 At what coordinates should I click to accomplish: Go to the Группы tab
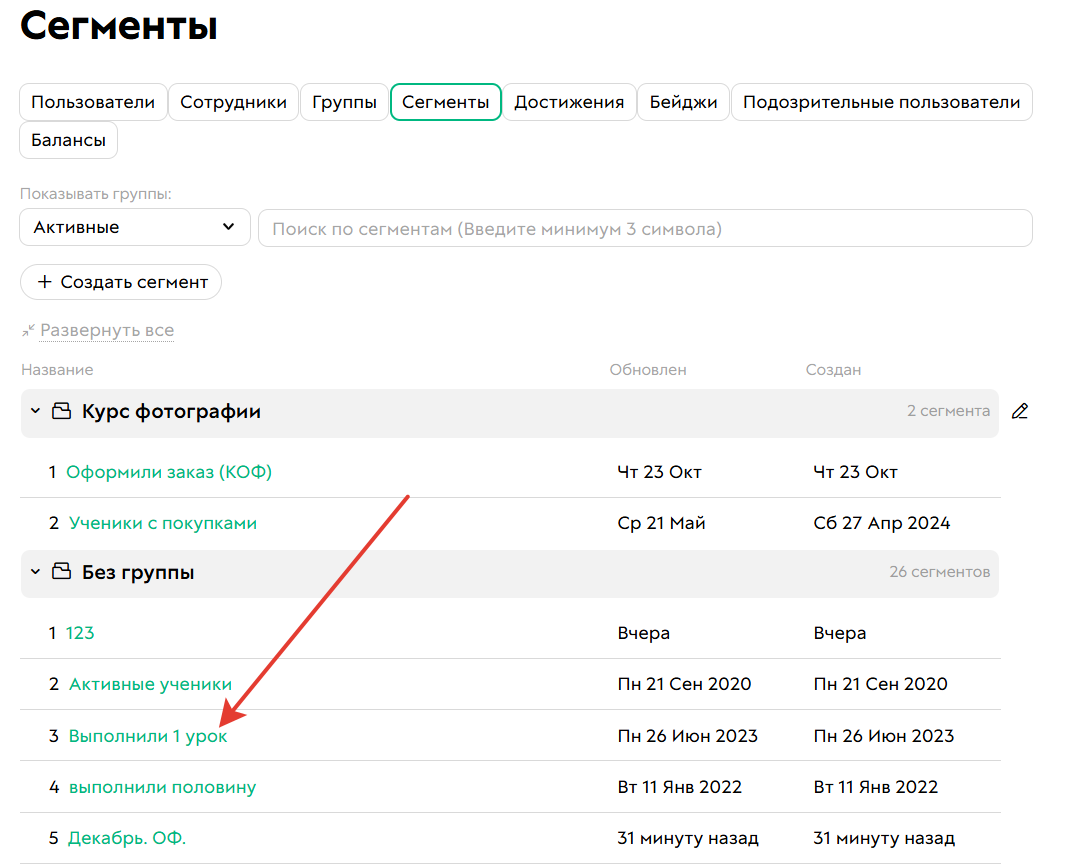click(x=344, y=102)
